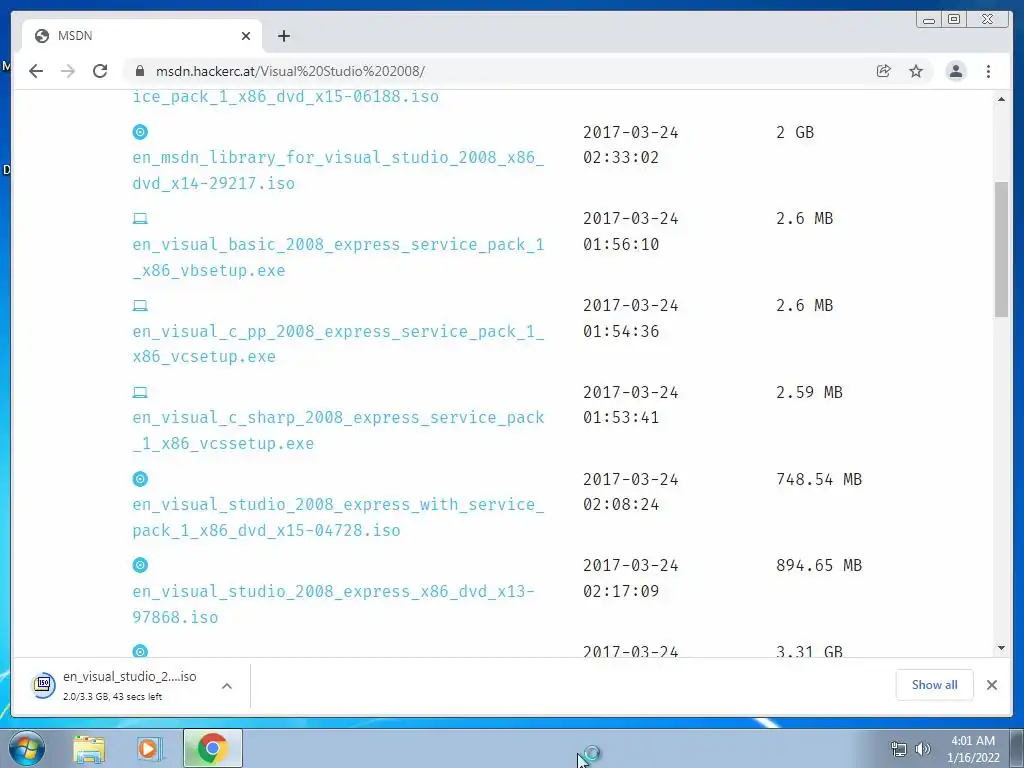The width and height of the screenshot is (1024, 768).
Task: Bookmark this page with star
Action: tap(916, 71)
